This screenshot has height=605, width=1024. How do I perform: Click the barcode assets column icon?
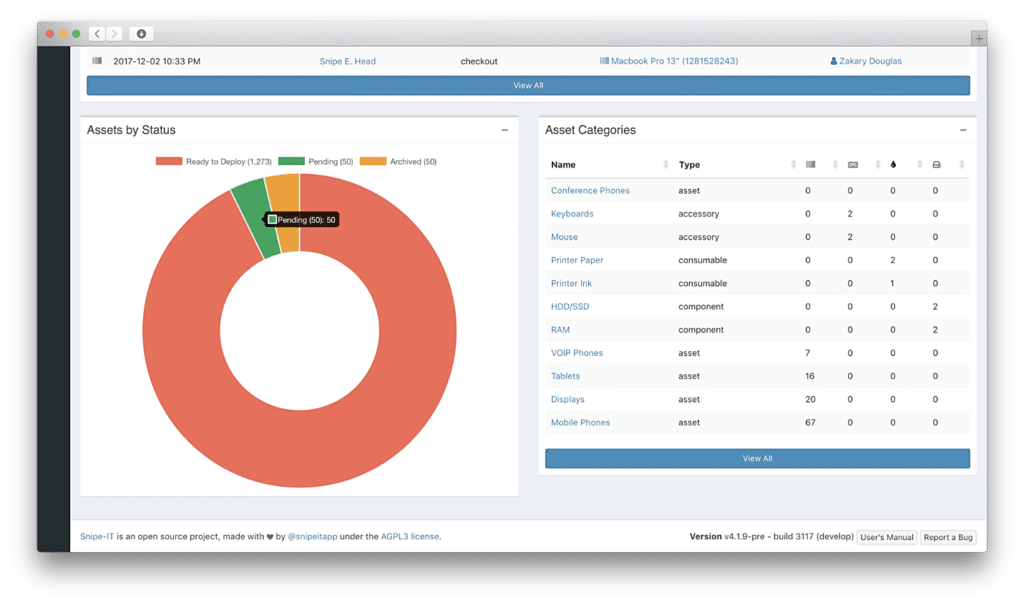813,164
